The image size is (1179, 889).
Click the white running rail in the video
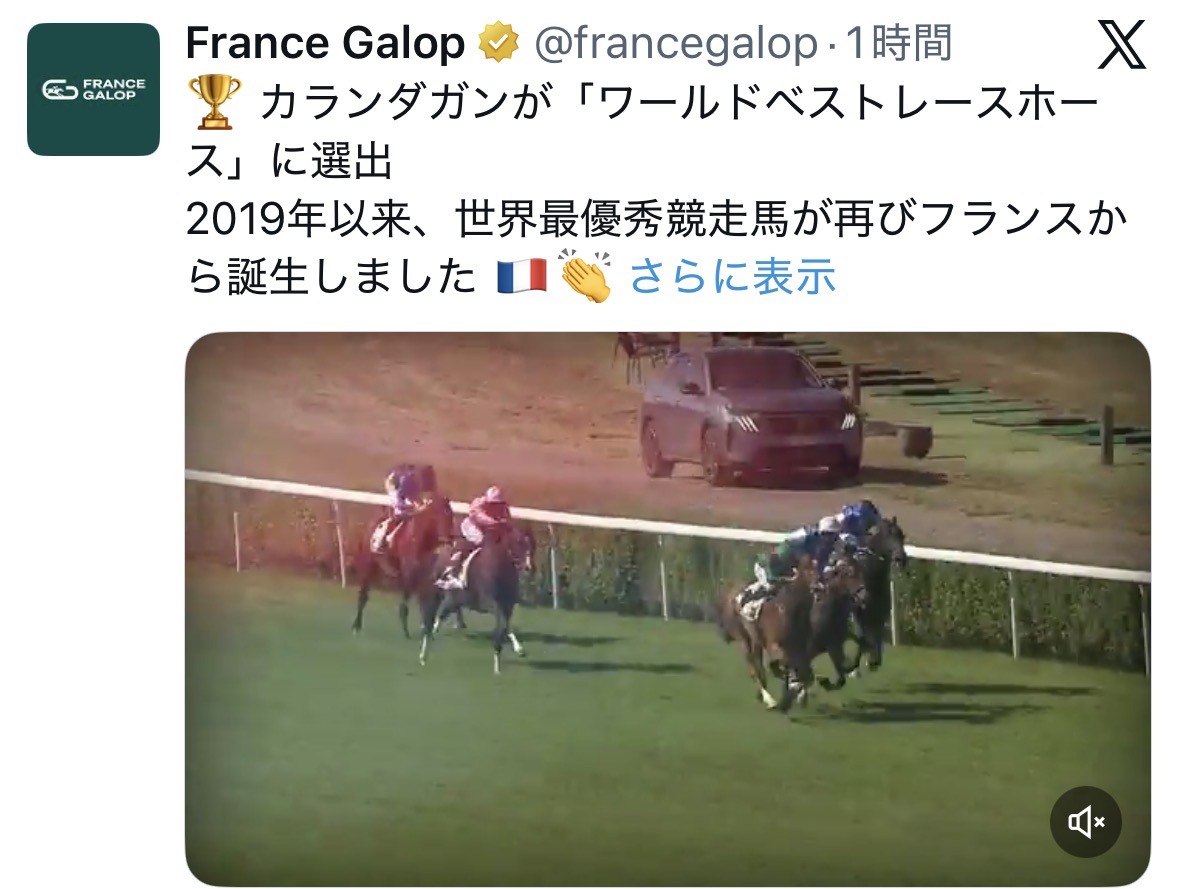(668, 525)
